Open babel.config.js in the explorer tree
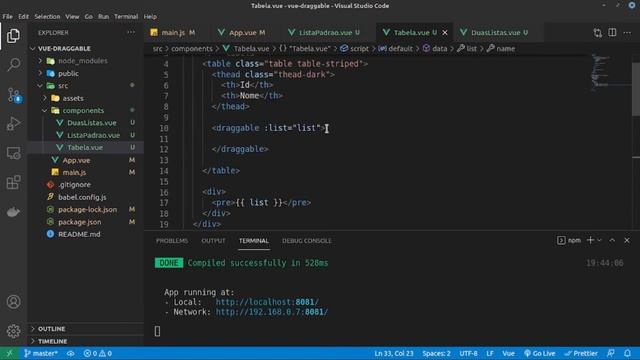Screen dimensions: 640x360 pos(82,197)
